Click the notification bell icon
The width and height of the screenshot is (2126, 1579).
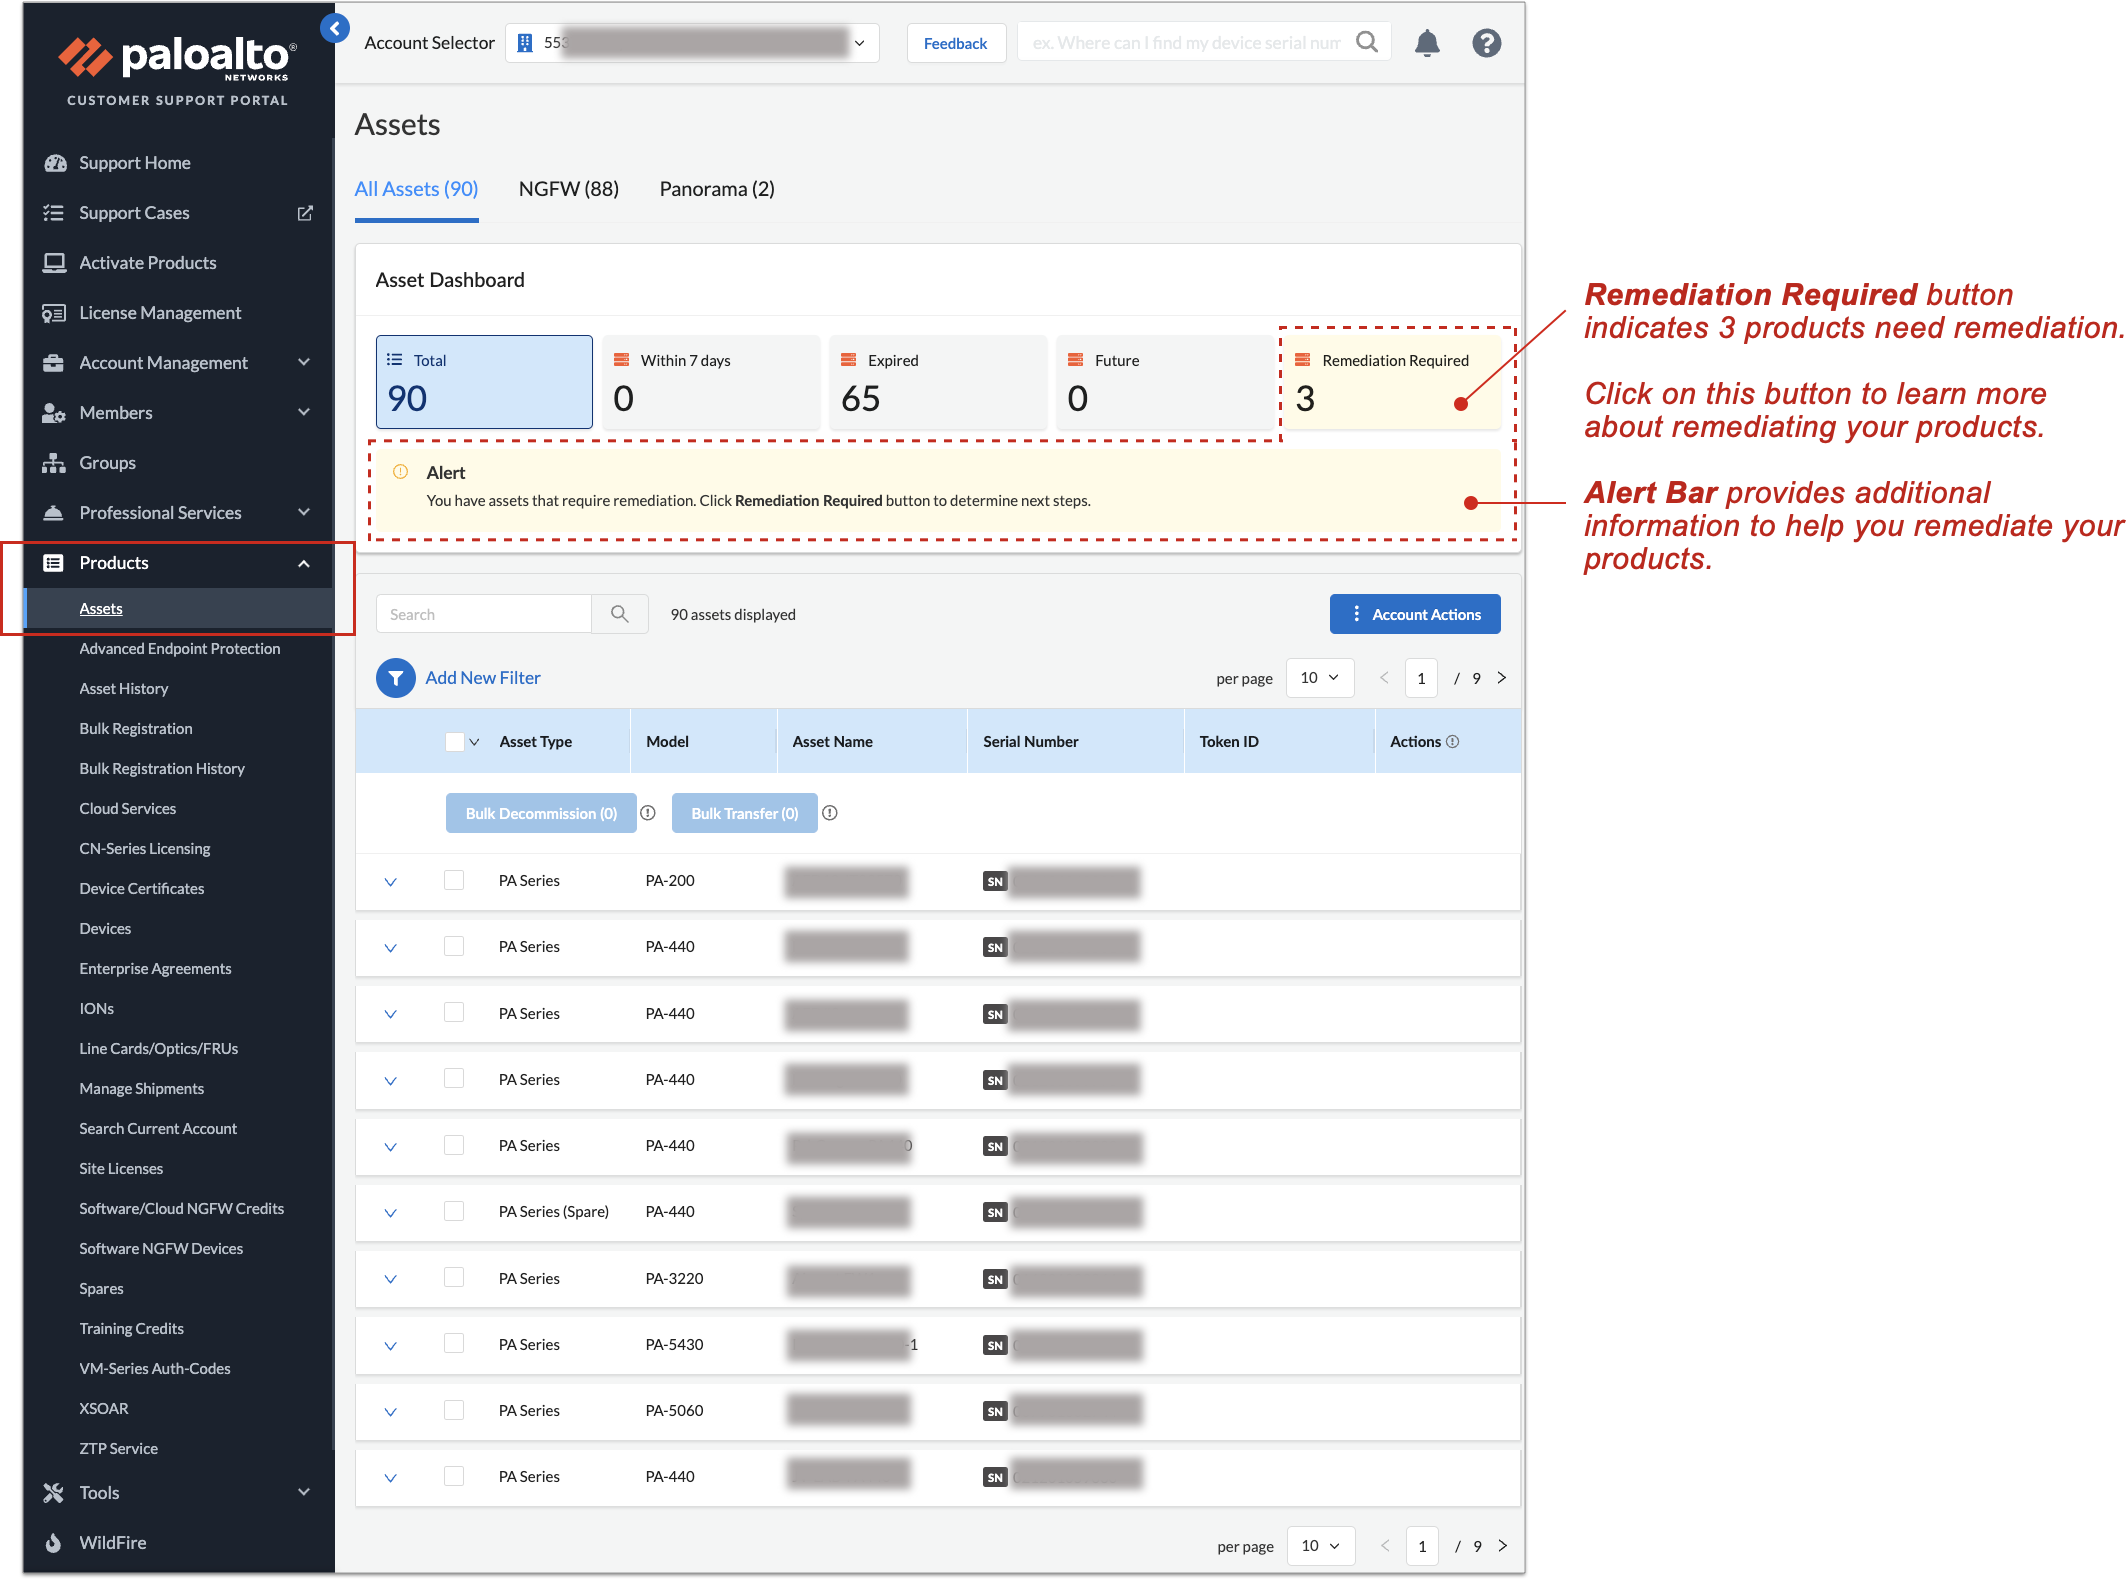[x=1427, y=43]
